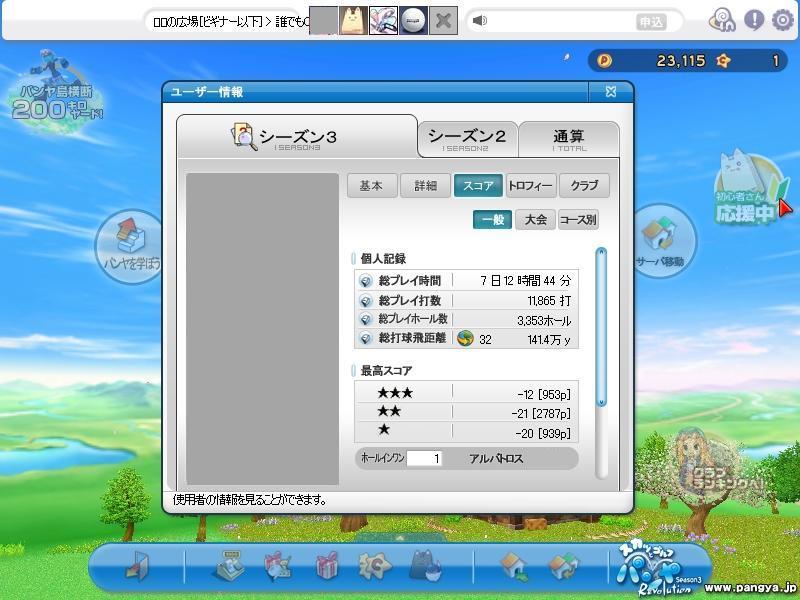The image size is (800, 600).
Task: Select the クラブ sub-tab
Action: pos(584,186)
